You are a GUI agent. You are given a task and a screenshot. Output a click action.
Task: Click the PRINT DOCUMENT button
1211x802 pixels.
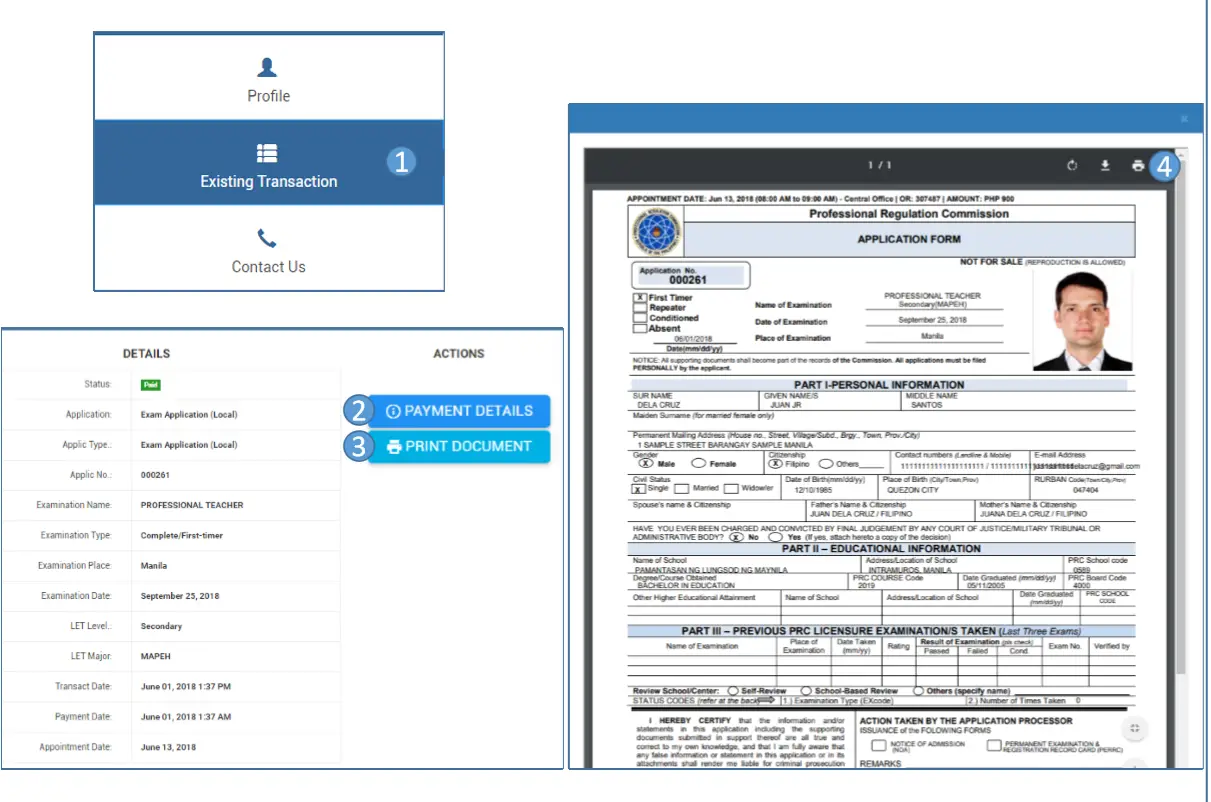(x=459, y=446)
